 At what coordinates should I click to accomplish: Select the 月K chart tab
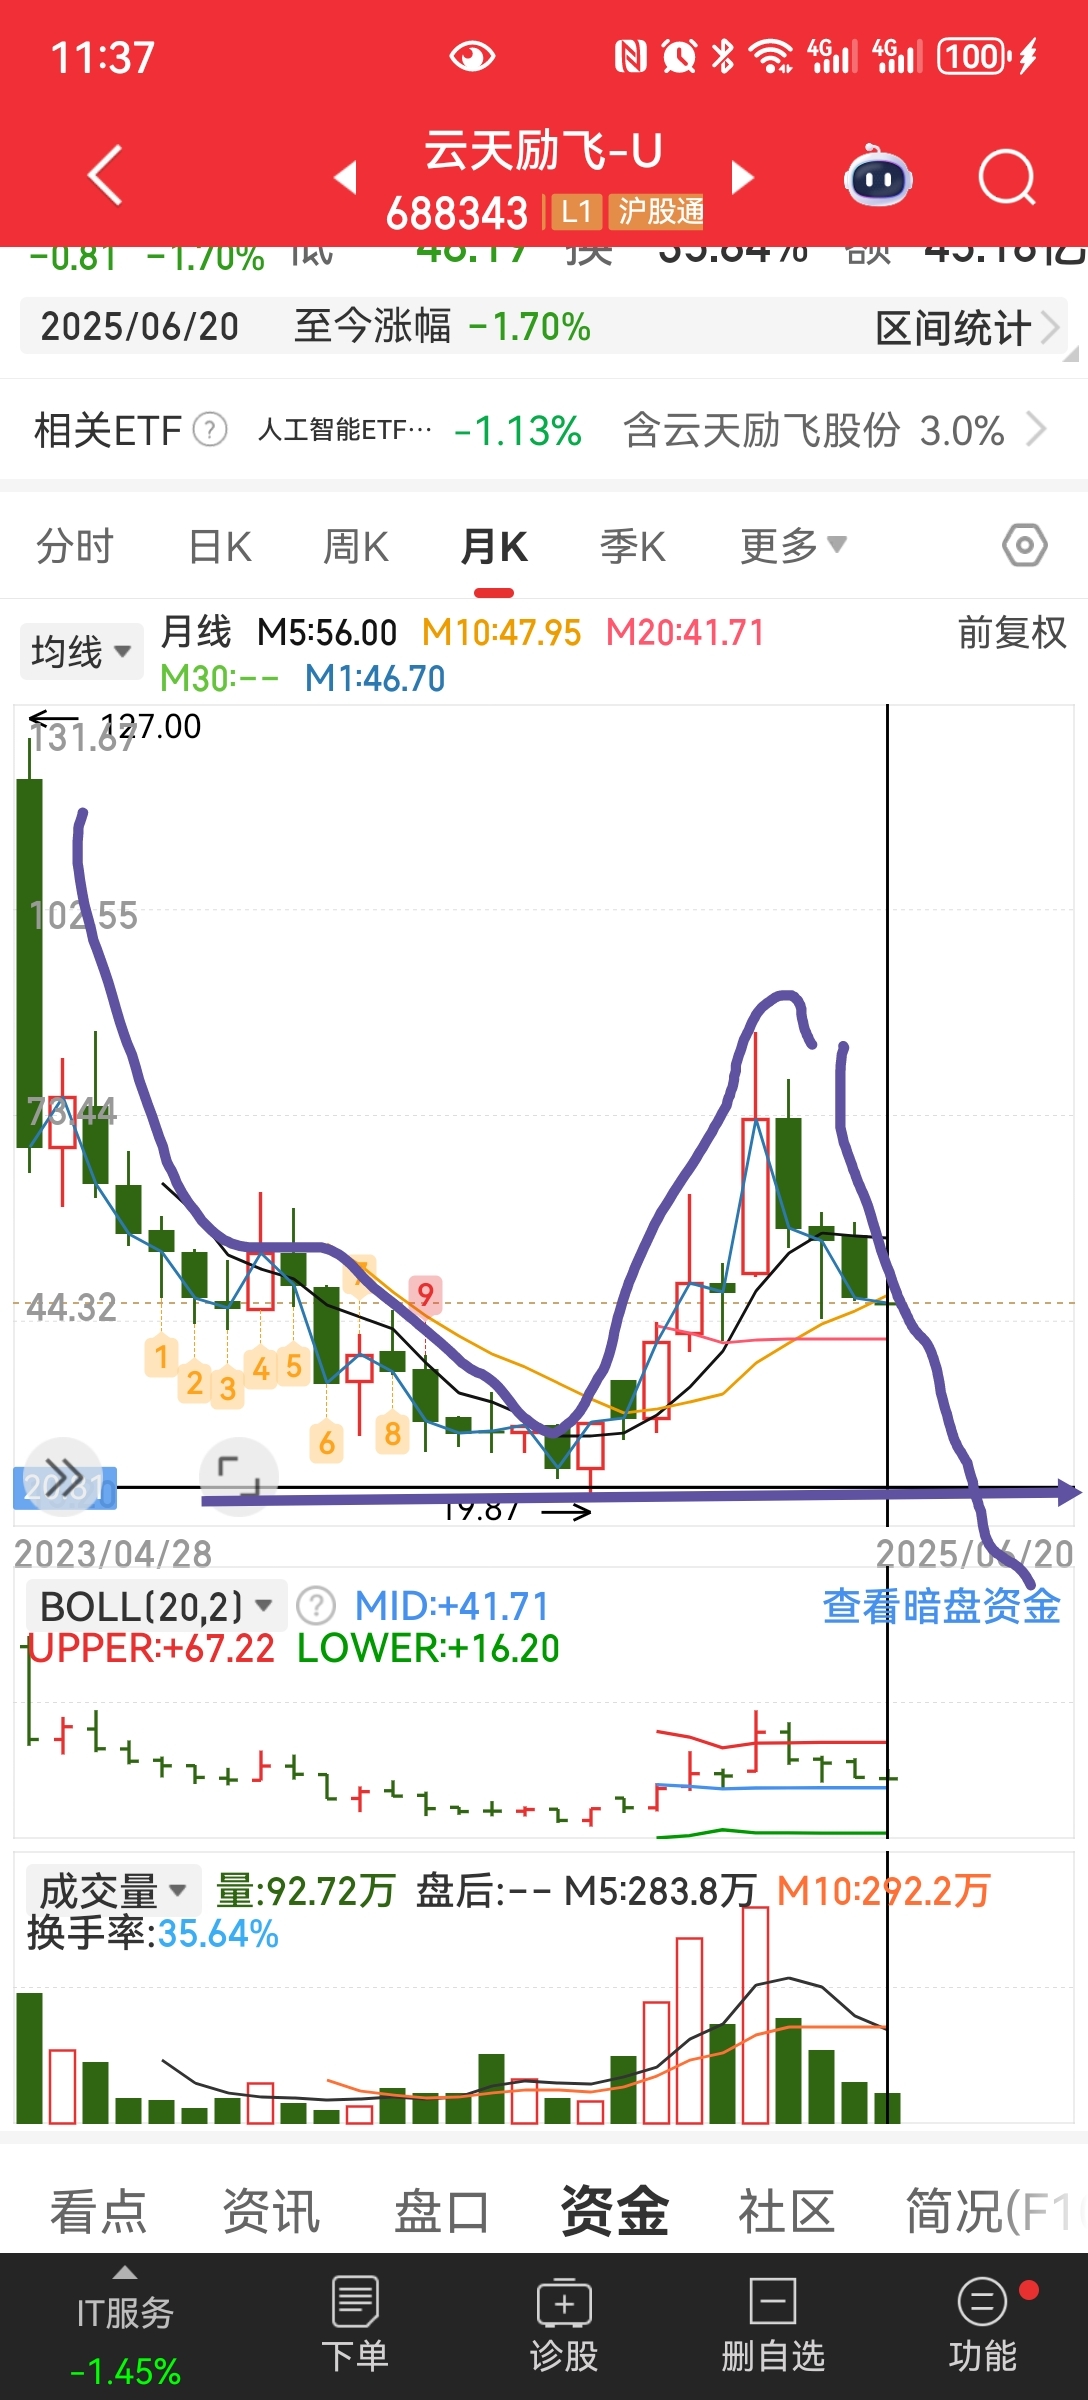point(494,546)
